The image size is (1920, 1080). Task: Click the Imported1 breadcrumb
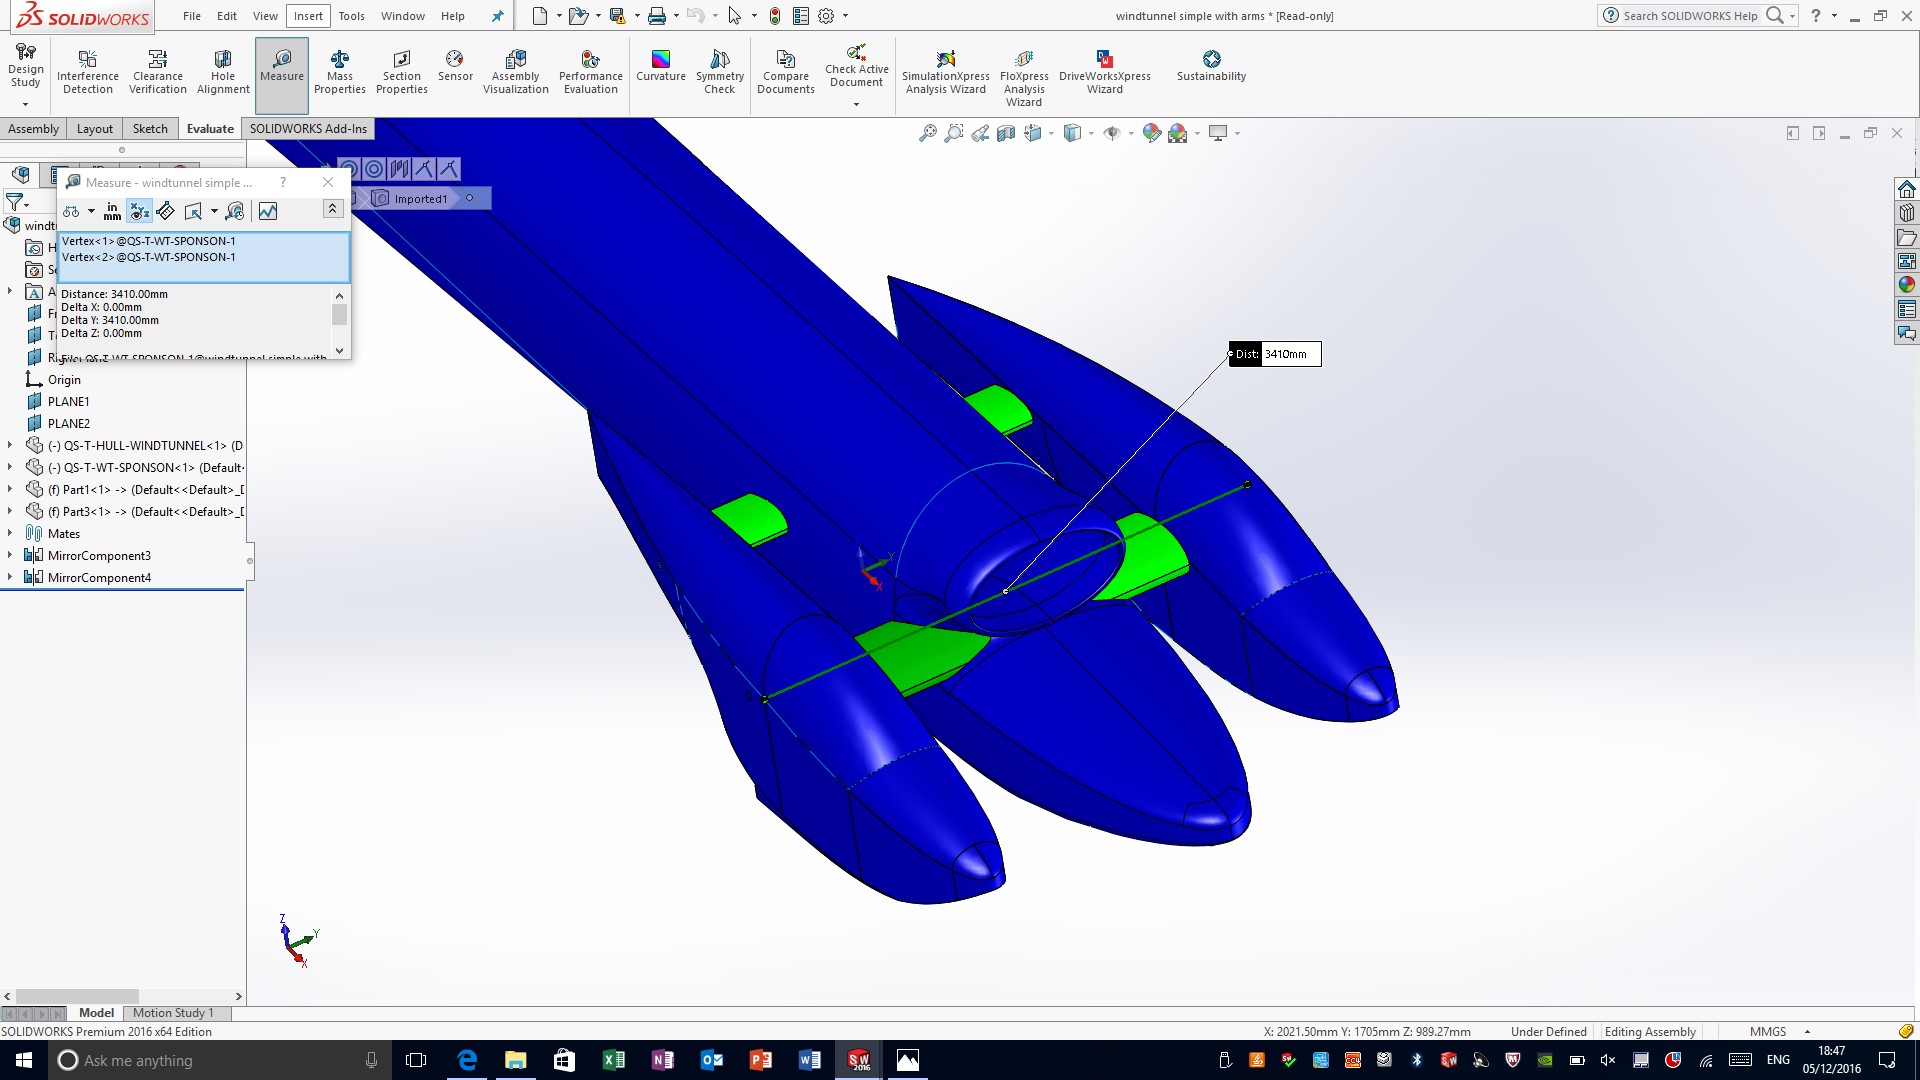point(420,199)
